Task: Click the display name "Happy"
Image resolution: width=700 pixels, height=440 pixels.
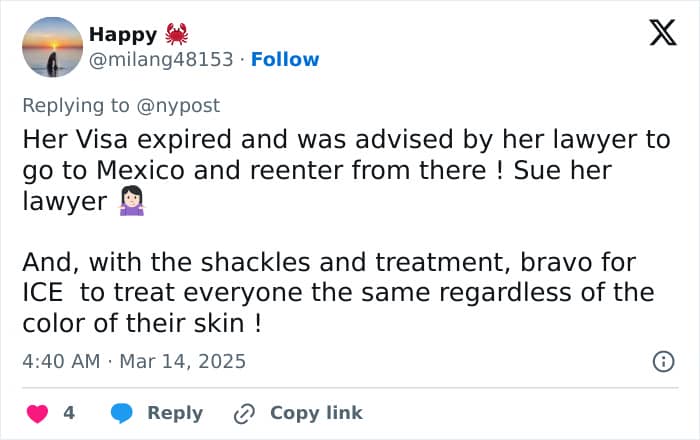Action: pos(122,34)
